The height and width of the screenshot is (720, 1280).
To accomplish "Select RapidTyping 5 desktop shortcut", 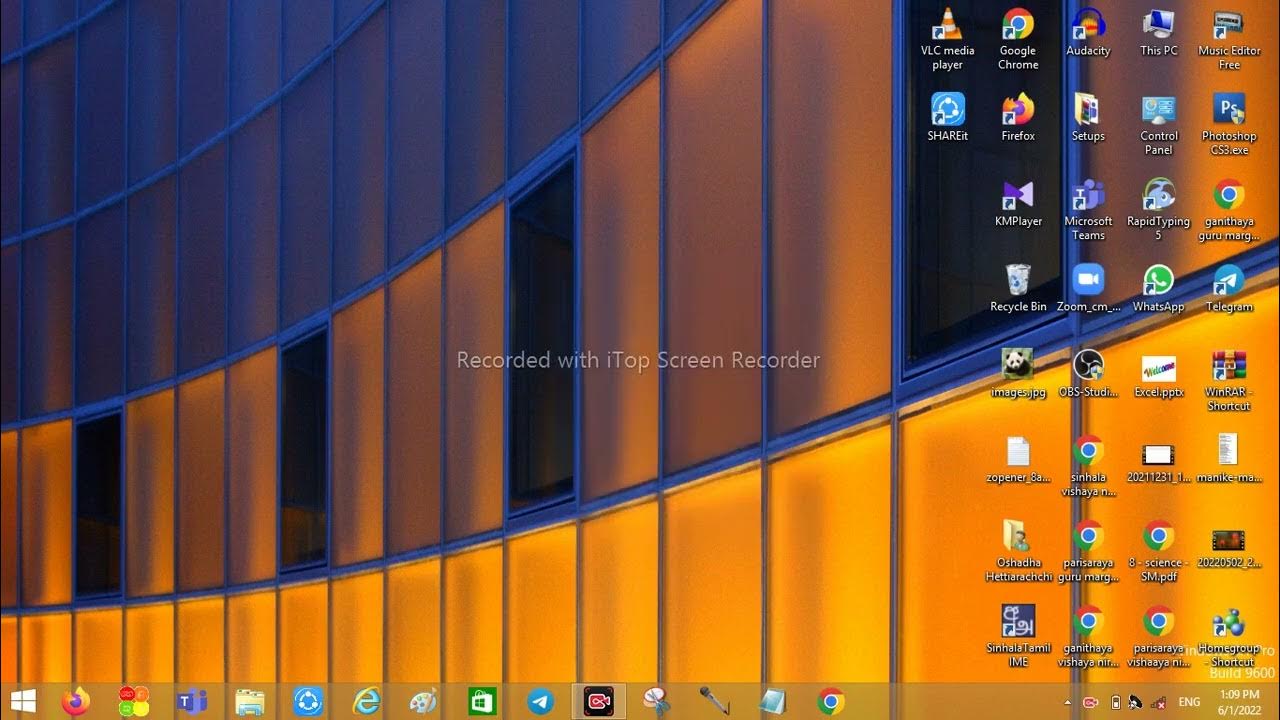I will point(1158,210).
